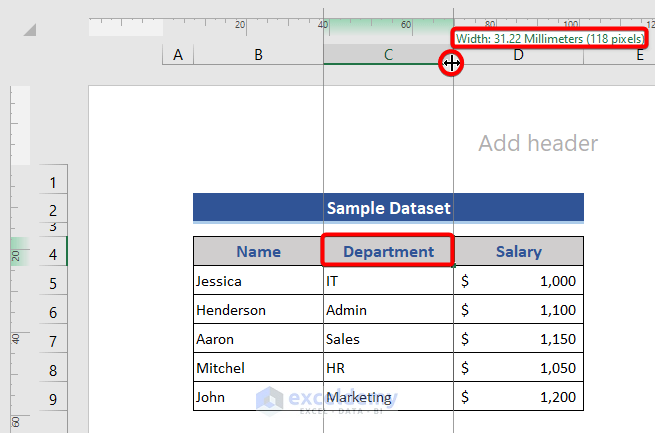Select the Name header cell
Image resolution: width=655 pixels, height=433 pixels.
point(259,251)
